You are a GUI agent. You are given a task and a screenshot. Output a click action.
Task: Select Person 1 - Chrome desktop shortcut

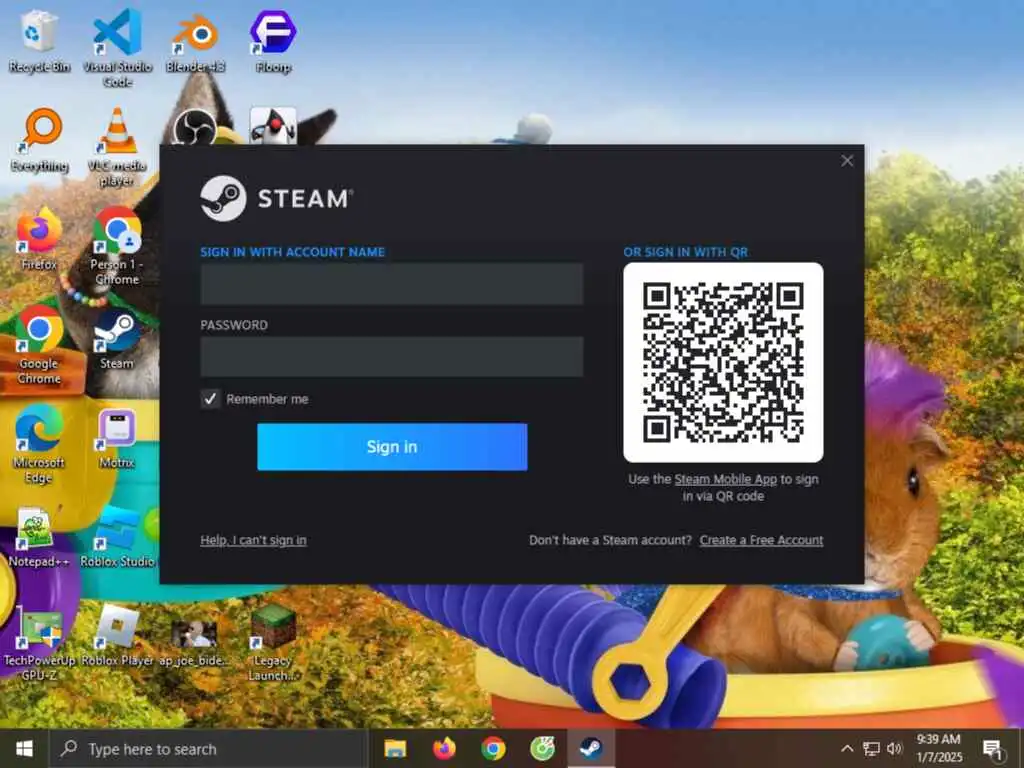[117, 246]
